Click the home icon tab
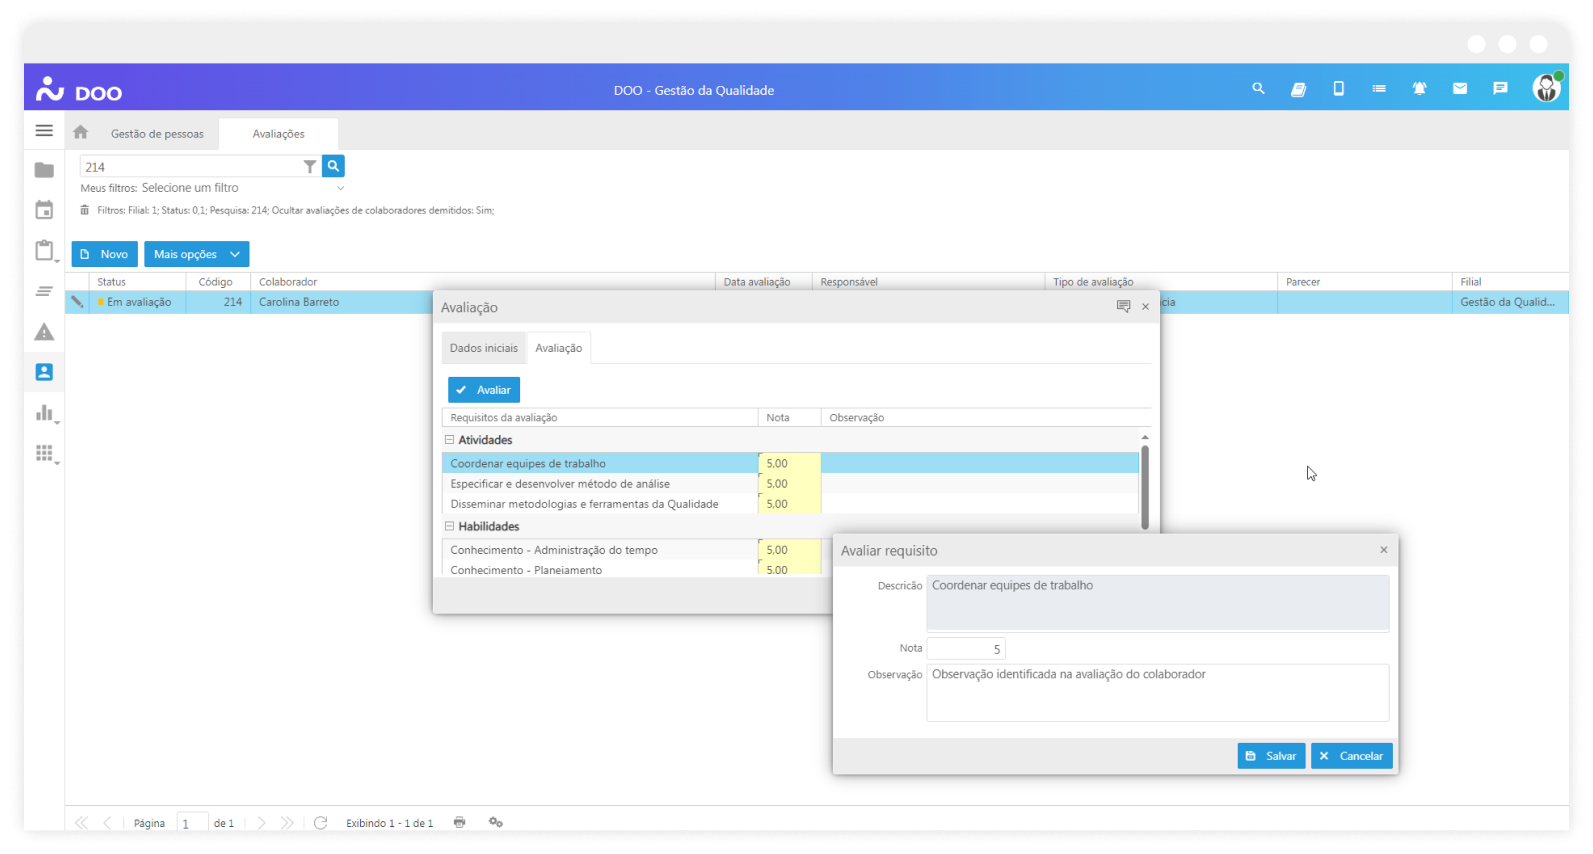This screenshot has width=1593, height=854. [81, 133]
